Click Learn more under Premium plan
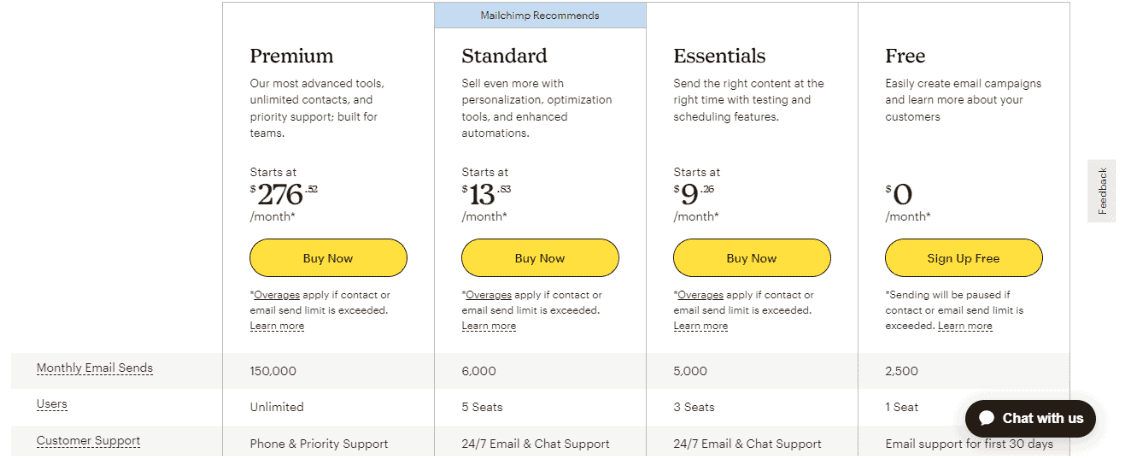Image resolution: width=1122 pixels, height=462 pixels. [x=277, y=326]
